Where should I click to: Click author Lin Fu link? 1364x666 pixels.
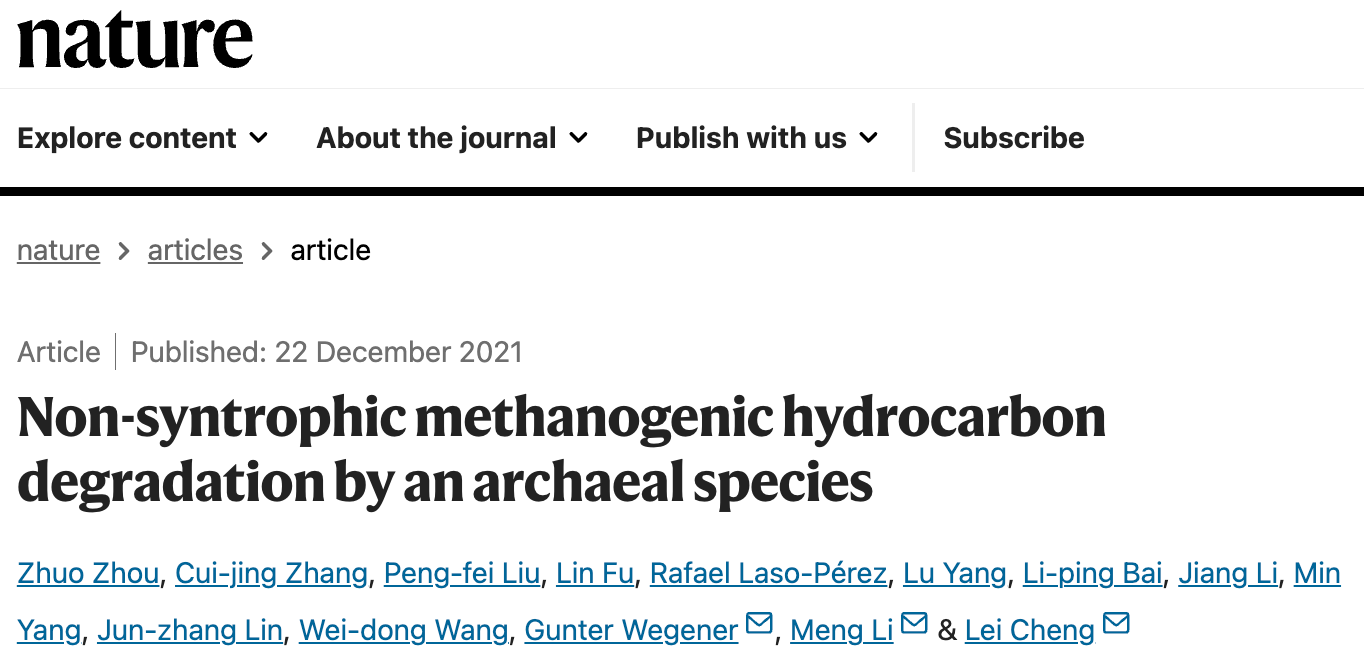click(595, 573)
